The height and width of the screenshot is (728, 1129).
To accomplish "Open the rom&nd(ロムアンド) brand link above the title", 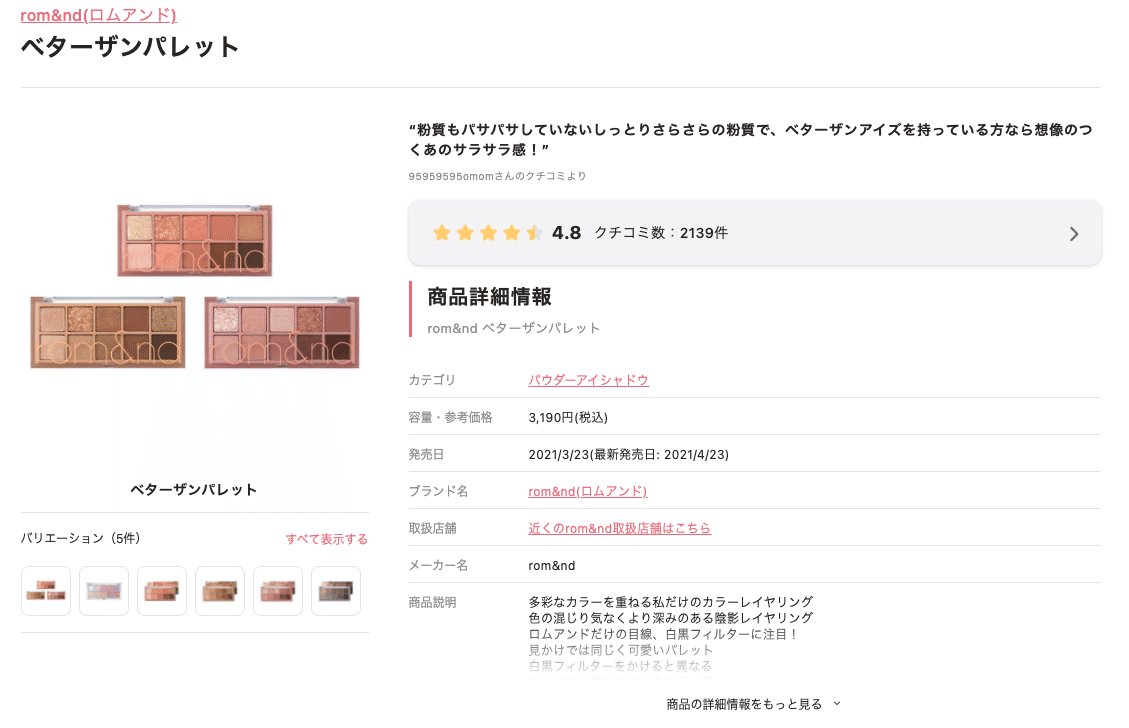I will (99, 15).
